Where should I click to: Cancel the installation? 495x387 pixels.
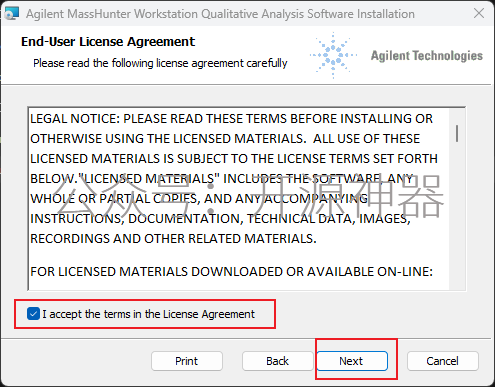[x=443, y=361]
